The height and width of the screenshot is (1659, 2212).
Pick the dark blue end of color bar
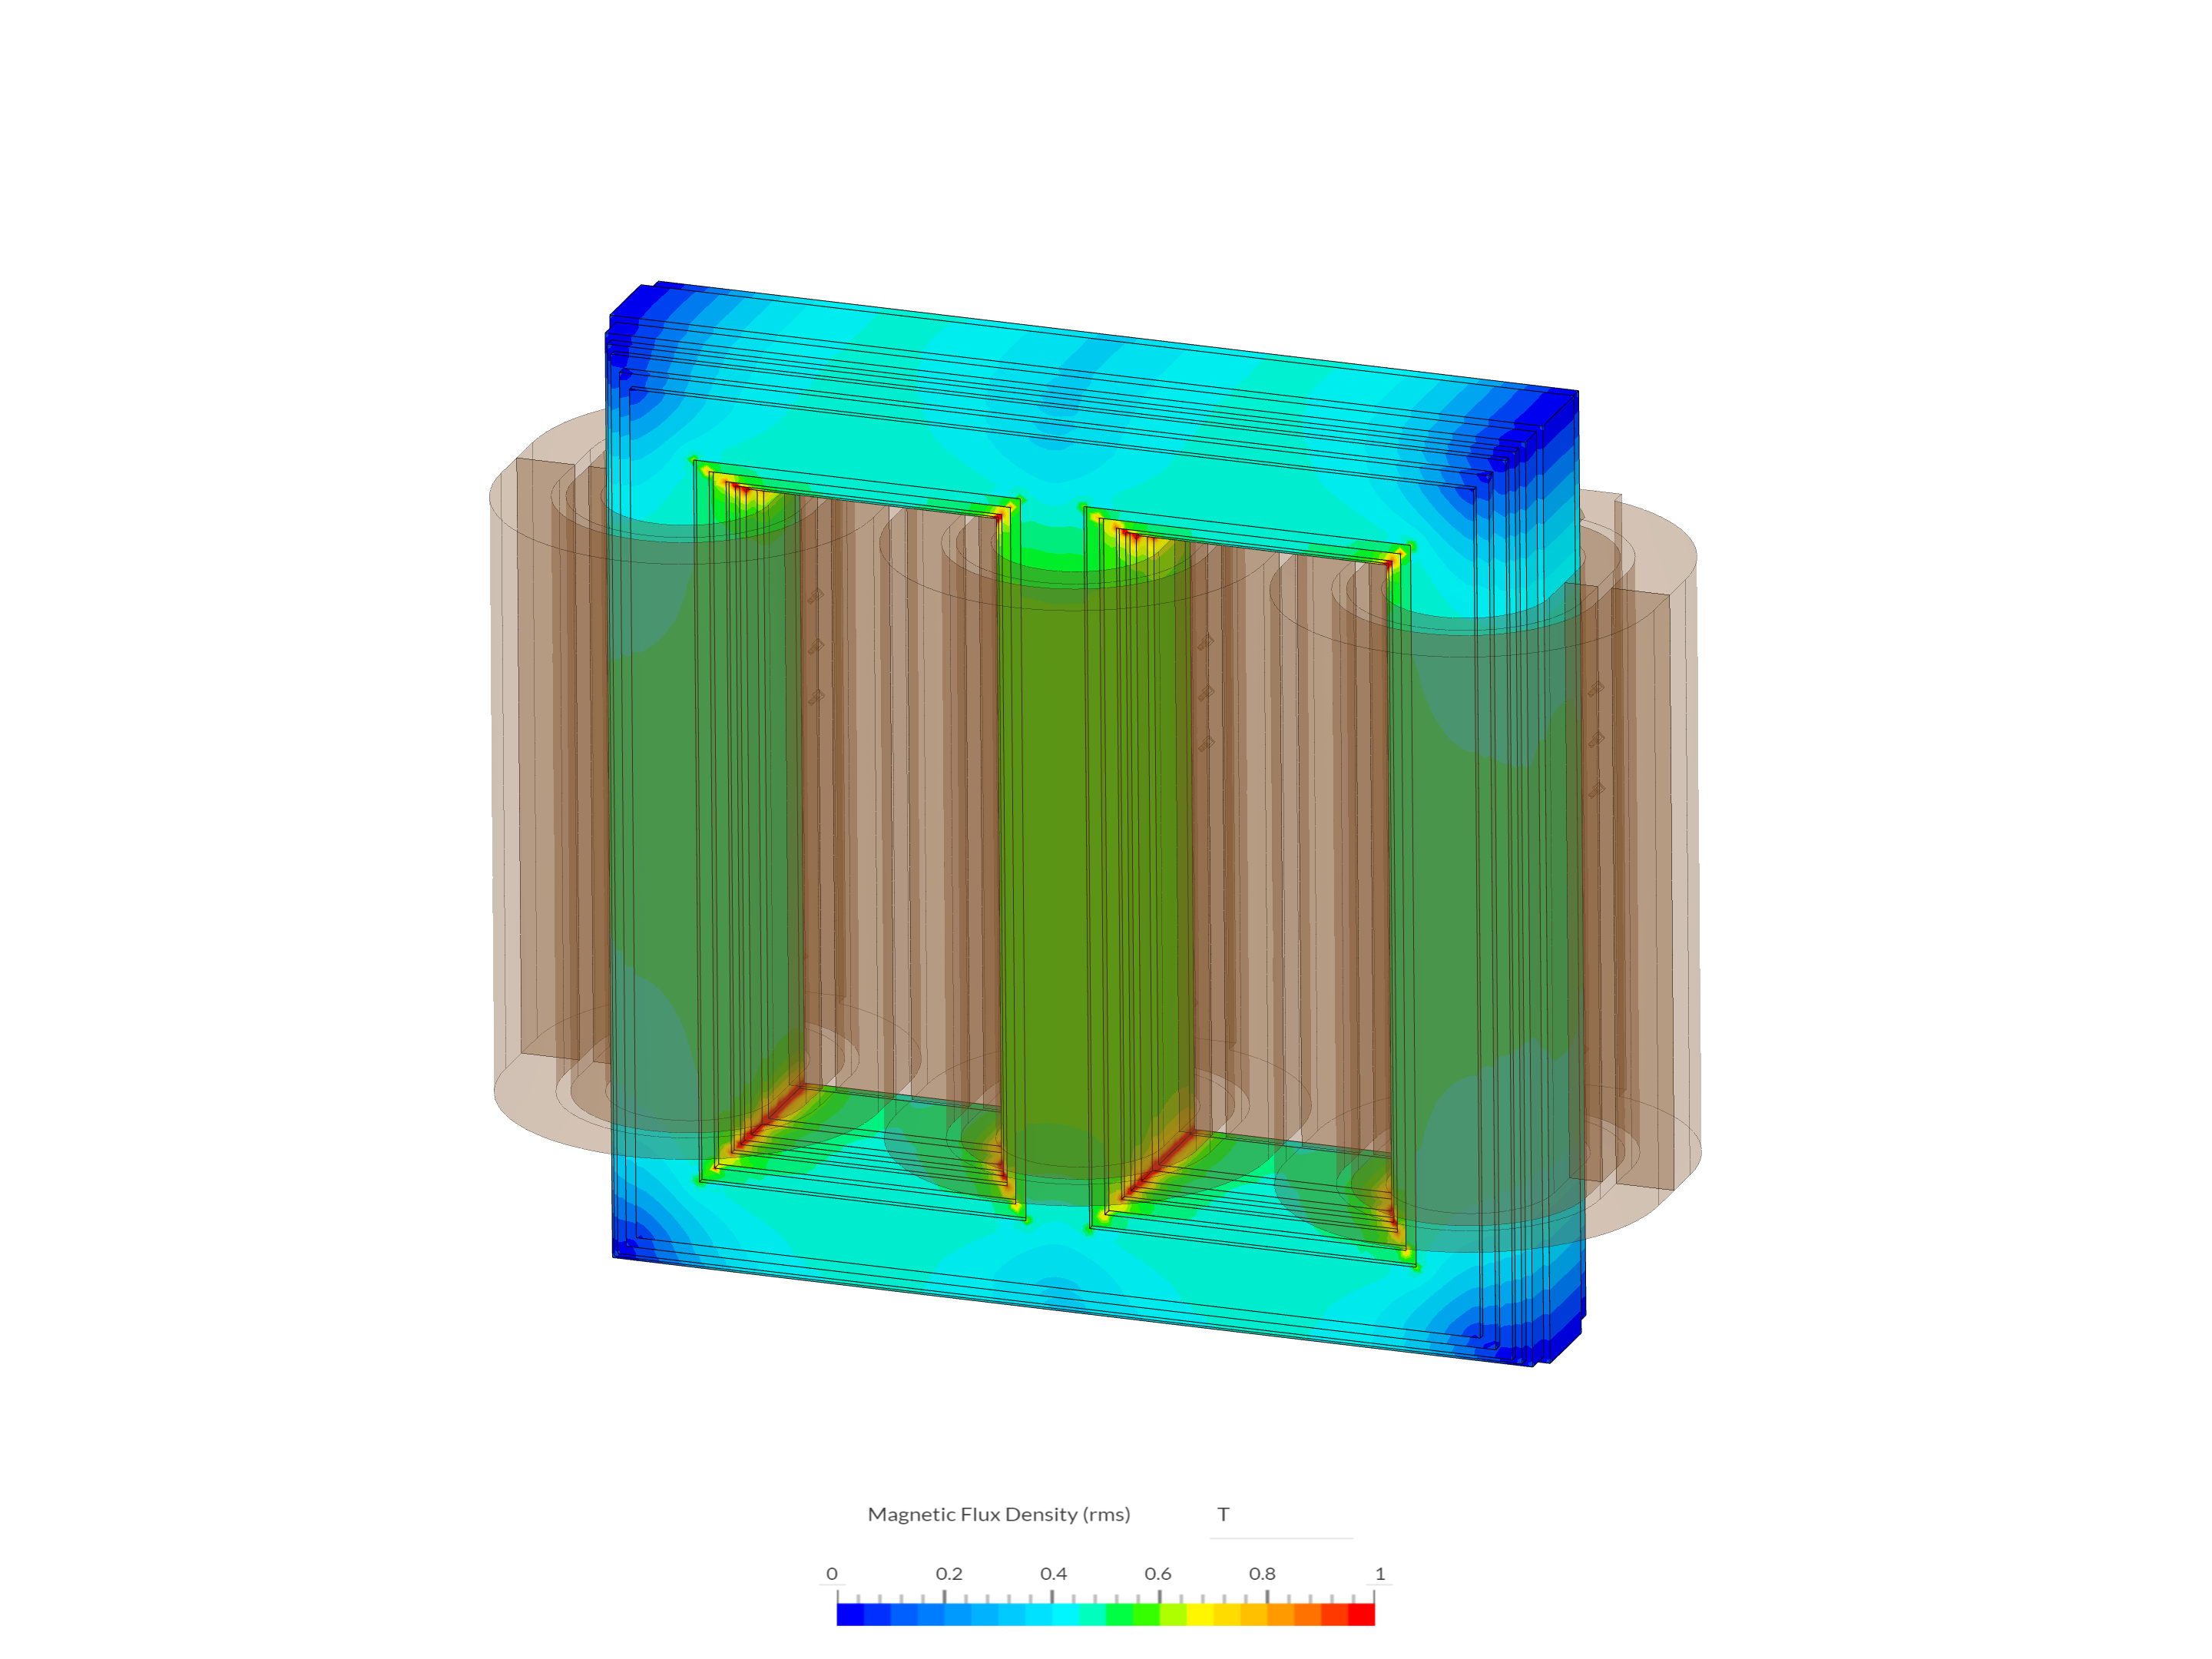[x=849, y=1614]
